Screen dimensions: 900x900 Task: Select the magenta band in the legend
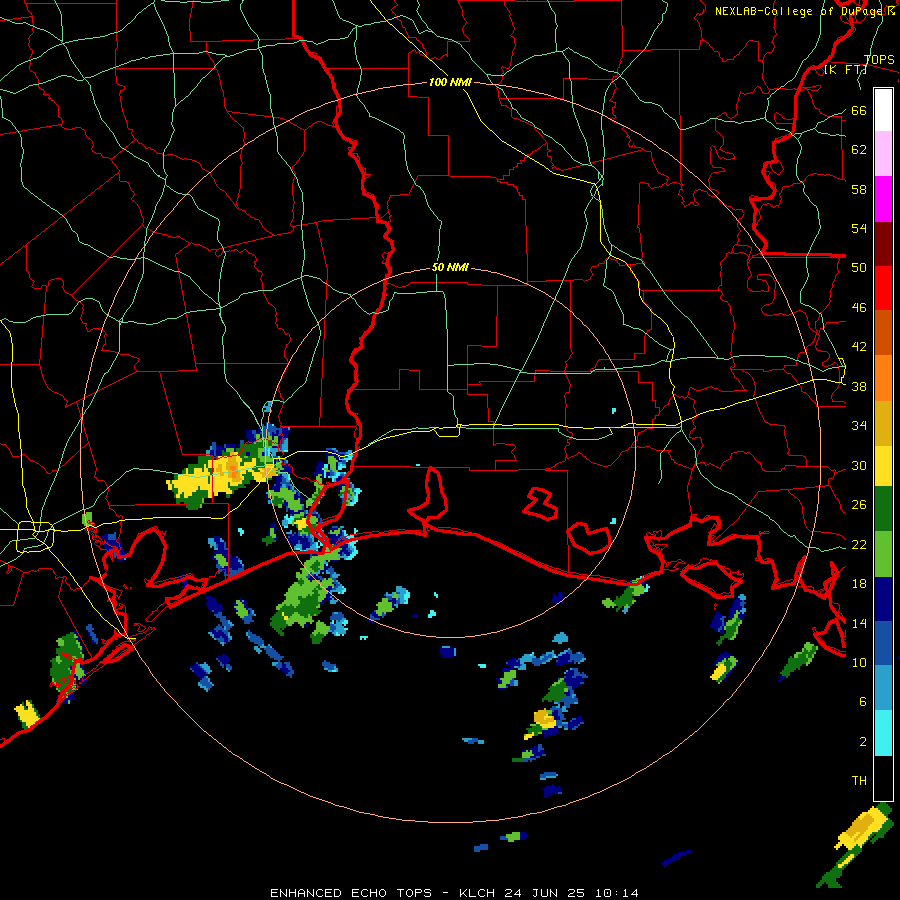[x=883, y=199]
